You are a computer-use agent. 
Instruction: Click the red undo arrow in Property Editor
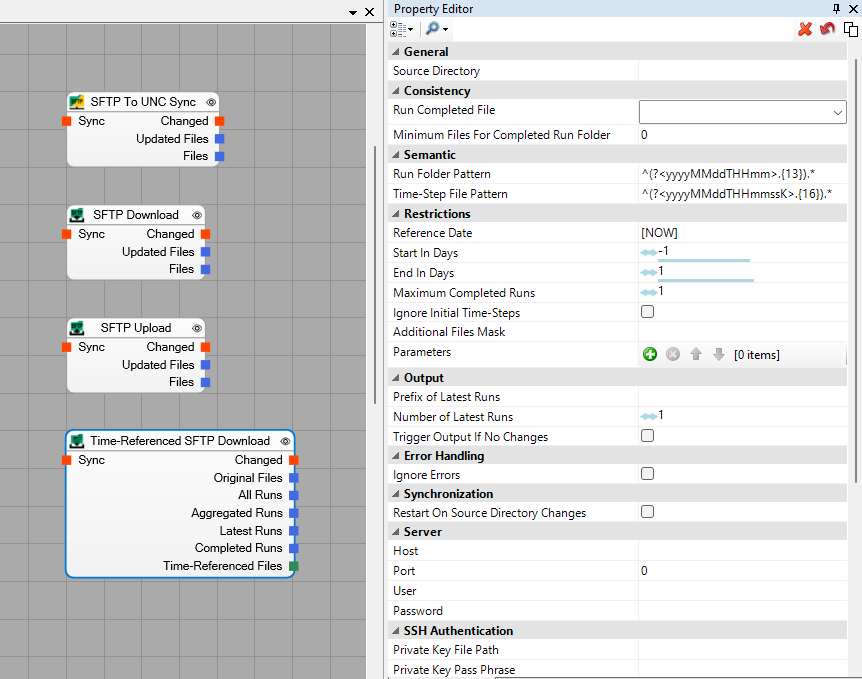tap(827, 29)
